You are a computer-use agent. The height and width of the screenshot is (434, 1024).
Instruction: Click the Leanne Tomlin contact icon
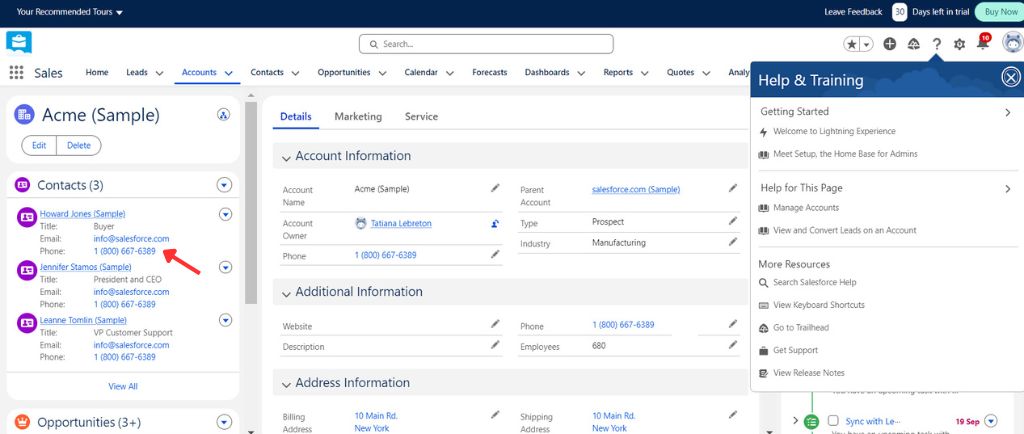point(27,323)
